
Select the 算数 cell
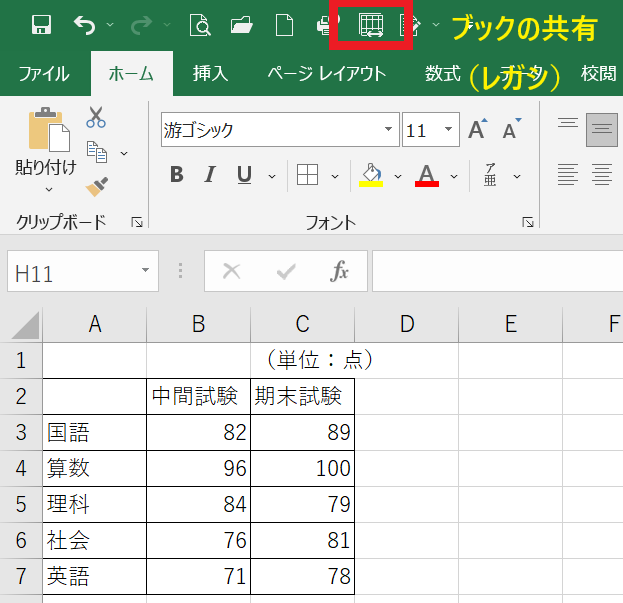(95, 468)
